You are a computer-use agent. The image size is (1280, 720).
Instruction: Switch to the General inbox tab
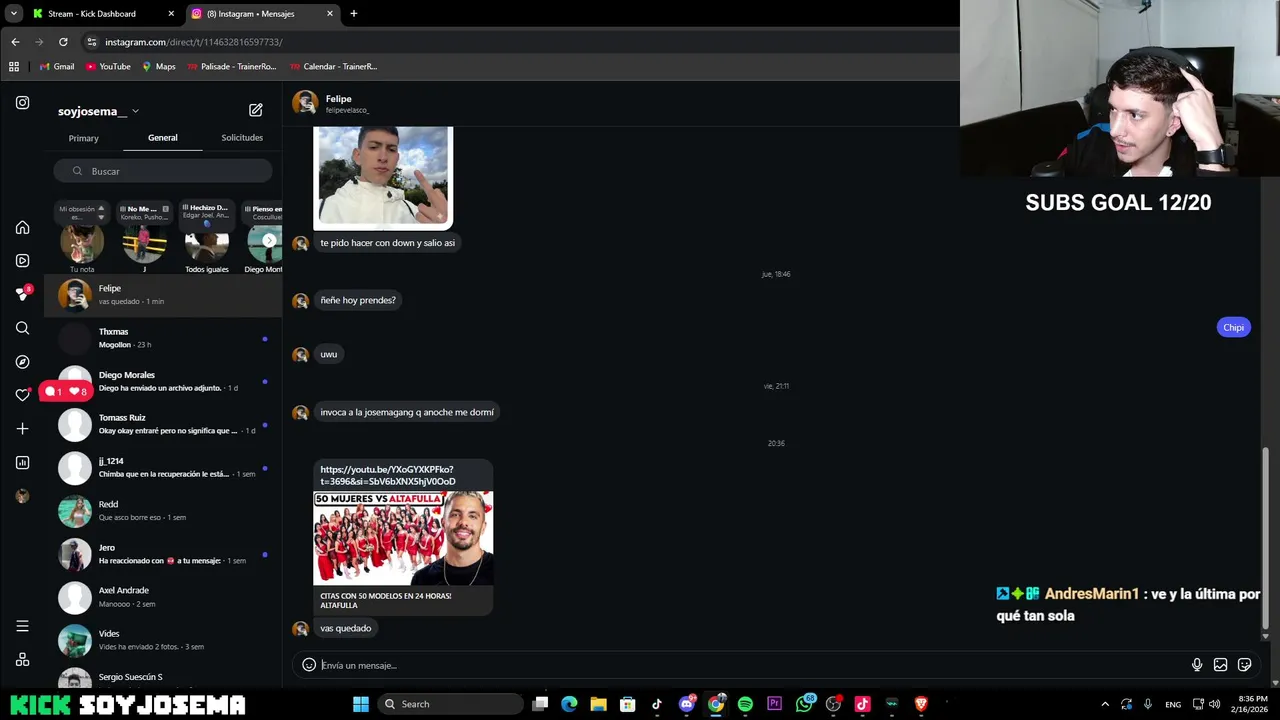(162, 138)
